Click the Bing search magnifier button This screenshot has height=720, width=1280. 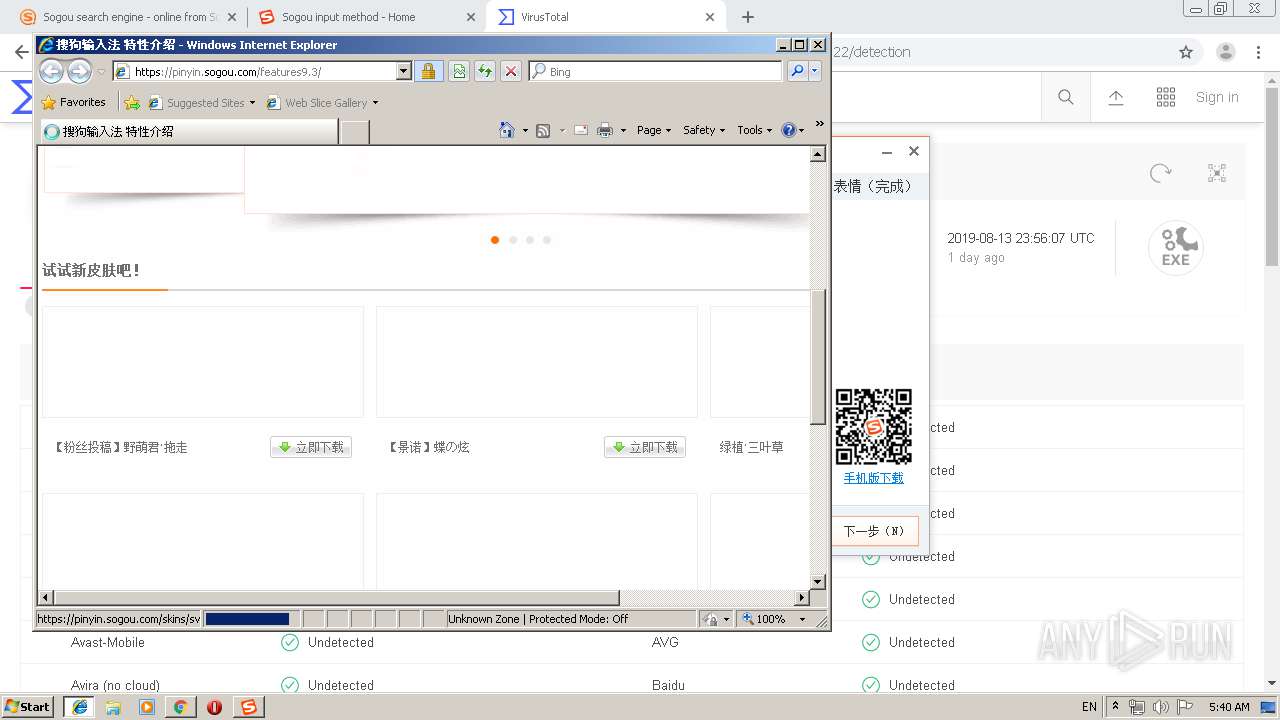tap(797, 71)
